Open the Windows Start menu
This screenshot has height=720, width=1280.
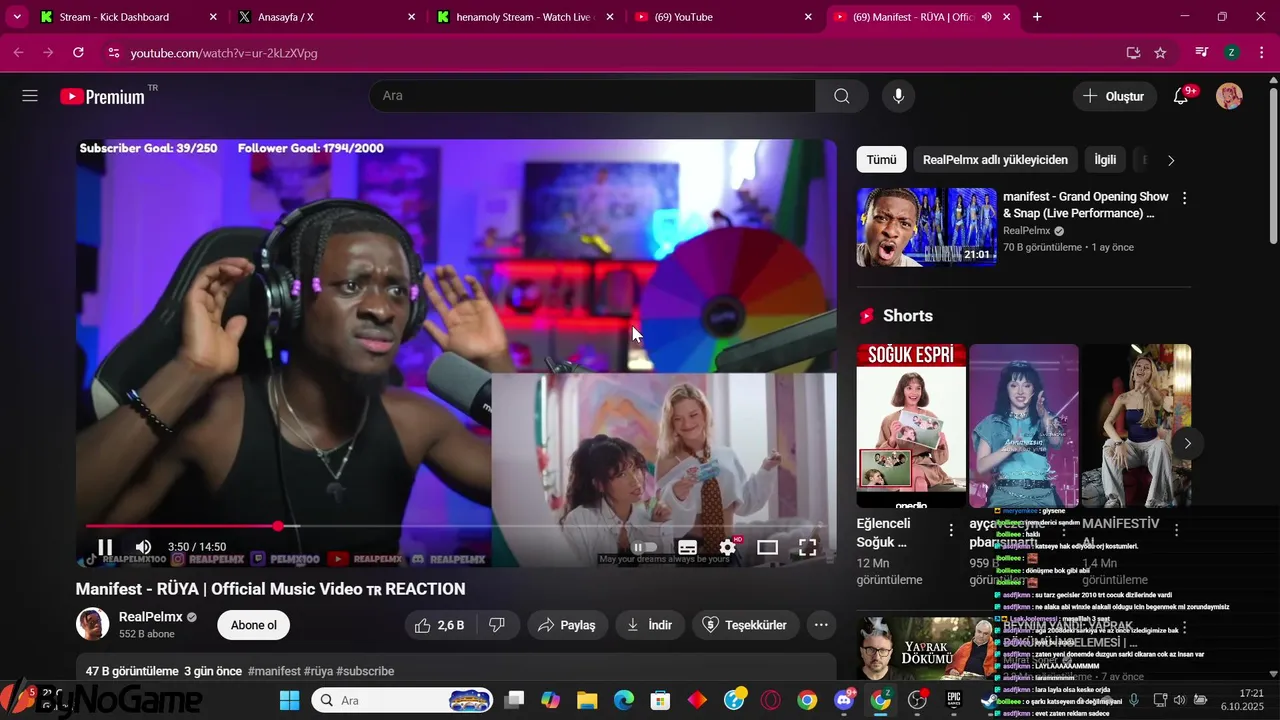(290, 700)
